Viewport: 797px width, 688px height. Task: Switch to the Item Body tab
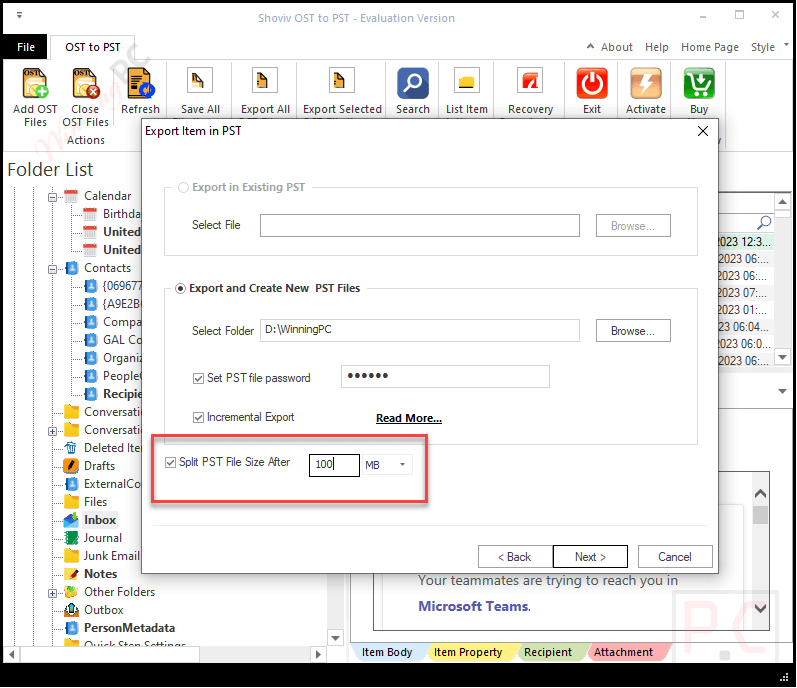[387, 652]
